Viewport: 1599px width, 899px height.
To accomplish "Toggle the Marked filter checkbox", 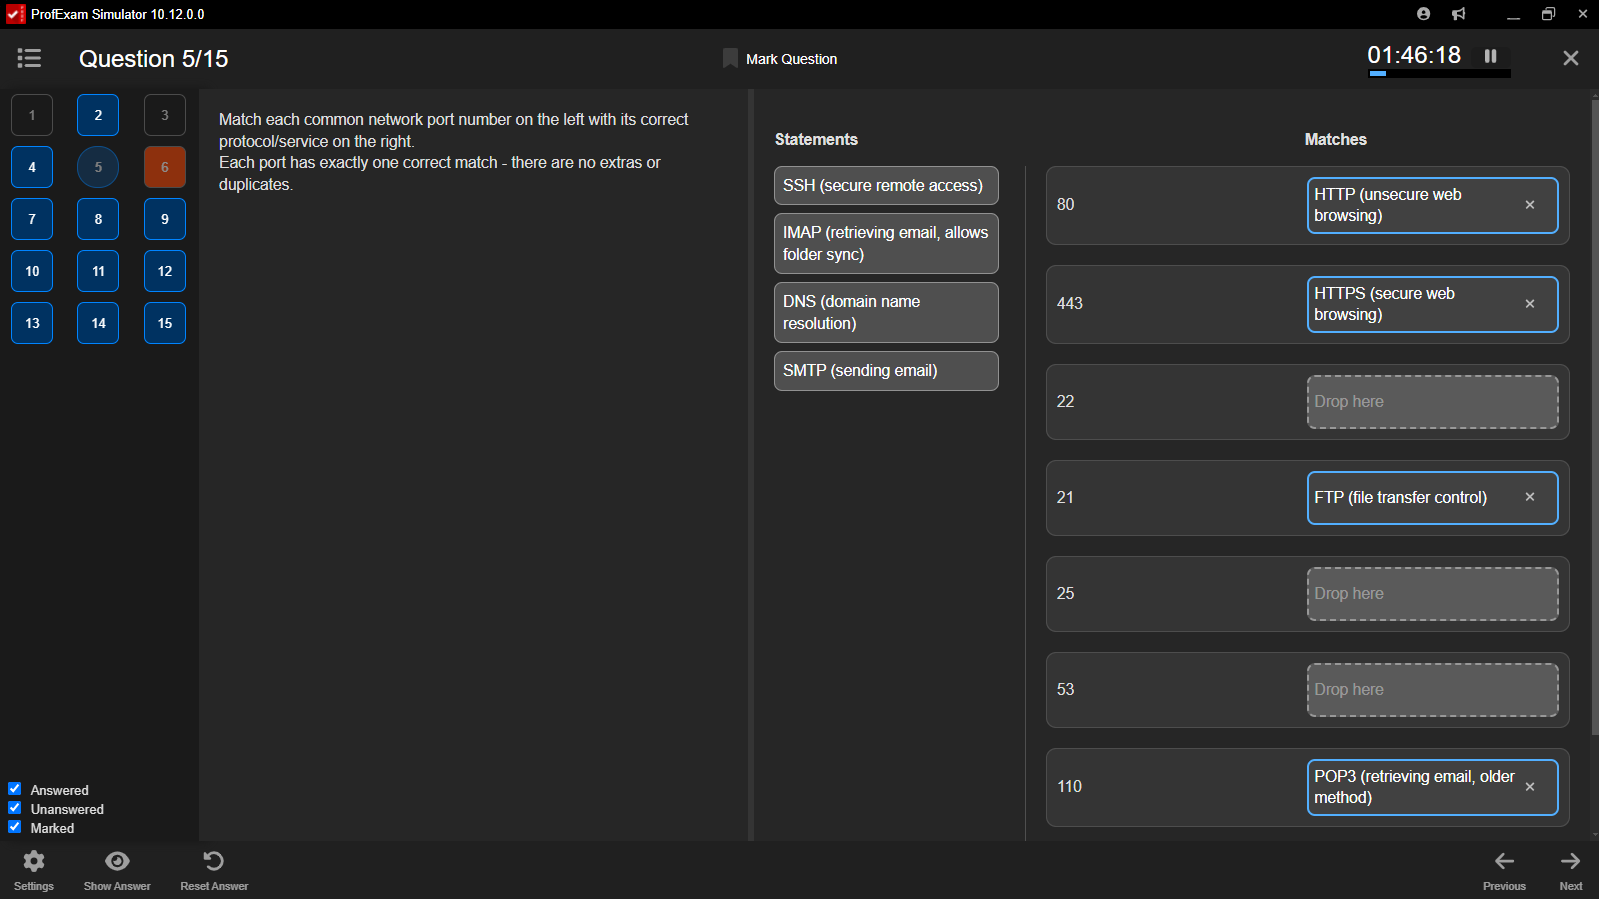I will click(15, 827).
